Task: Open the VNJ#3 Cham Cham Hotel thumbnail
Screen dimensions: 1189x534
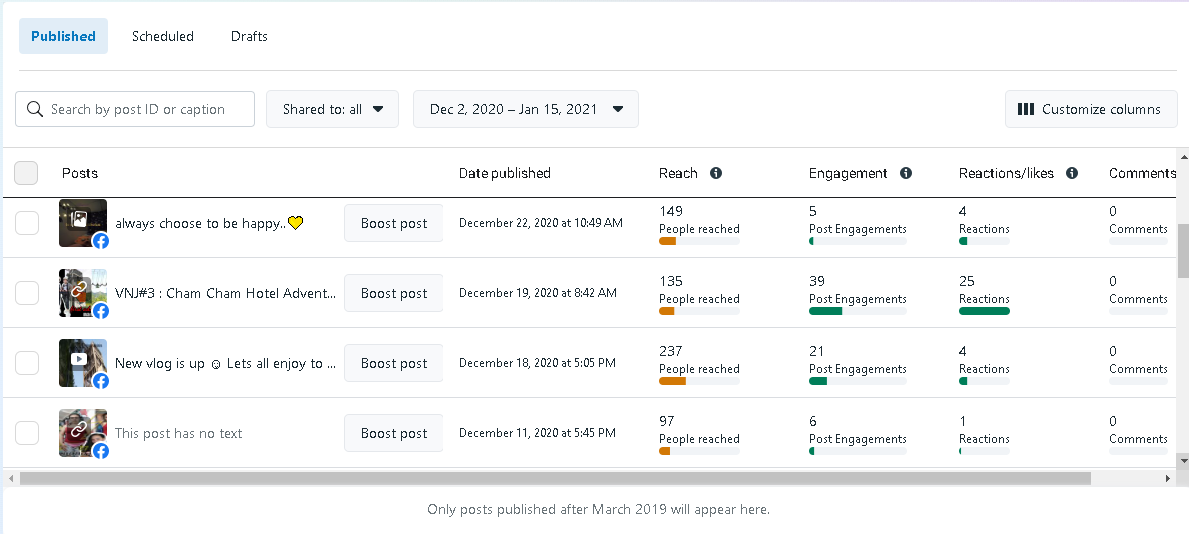Action: [82, 293]
